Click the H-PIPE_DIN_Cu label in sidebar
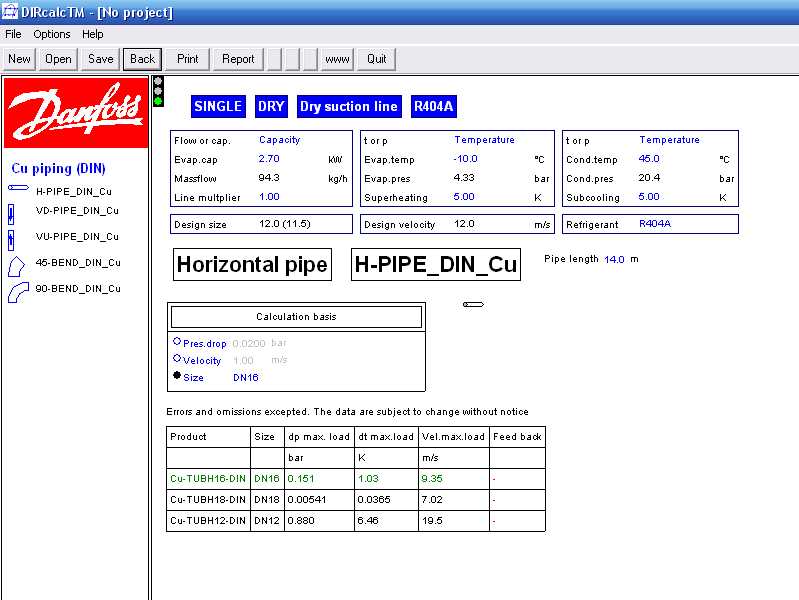The image size is (799, 600). [x=74, y=192]
